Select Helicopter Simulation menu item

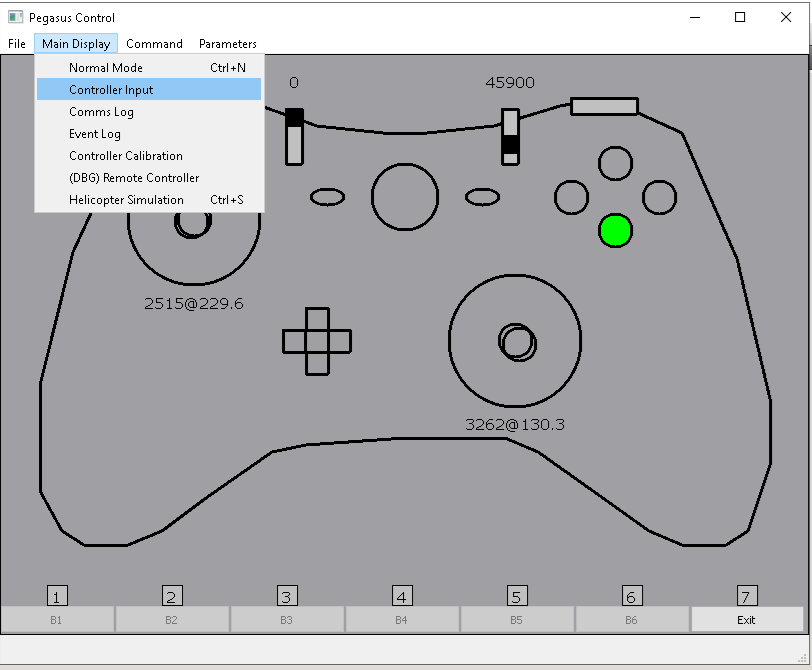(x=126, y=200)
